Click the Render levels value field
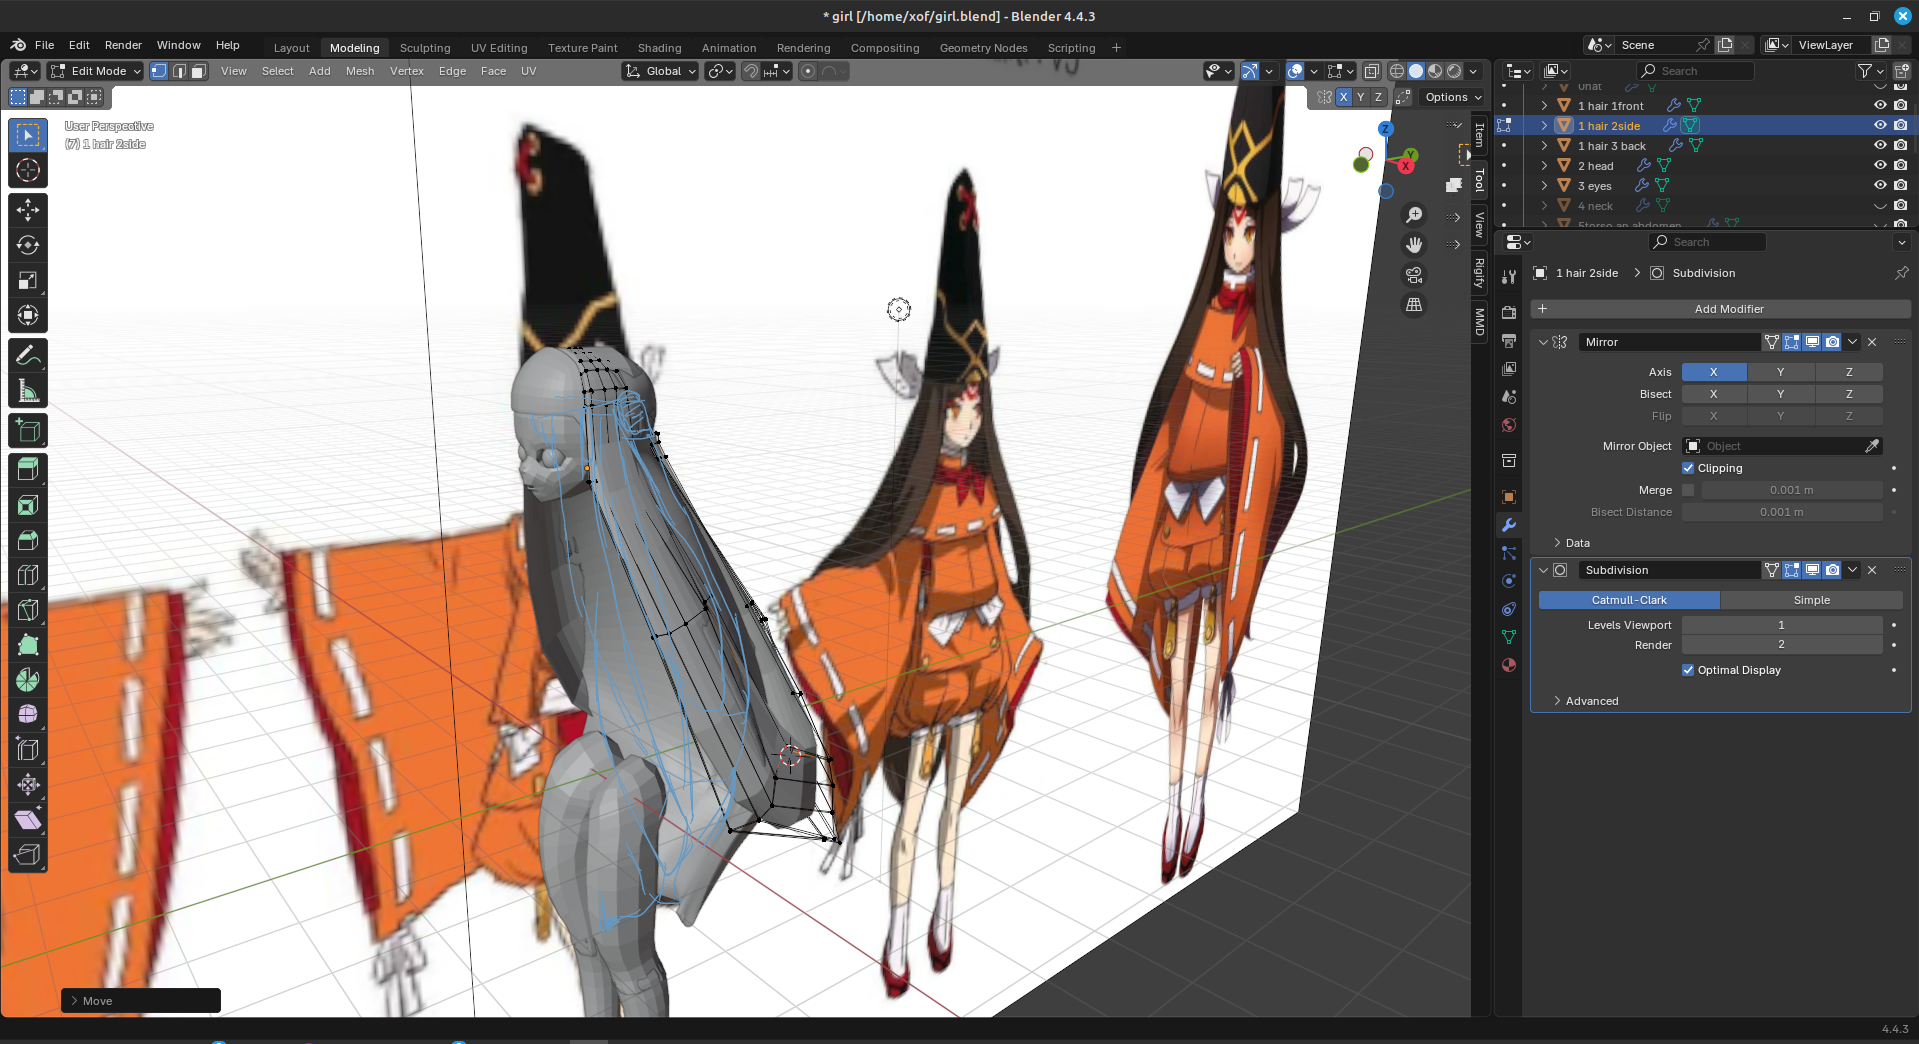 coord(1781,645)
